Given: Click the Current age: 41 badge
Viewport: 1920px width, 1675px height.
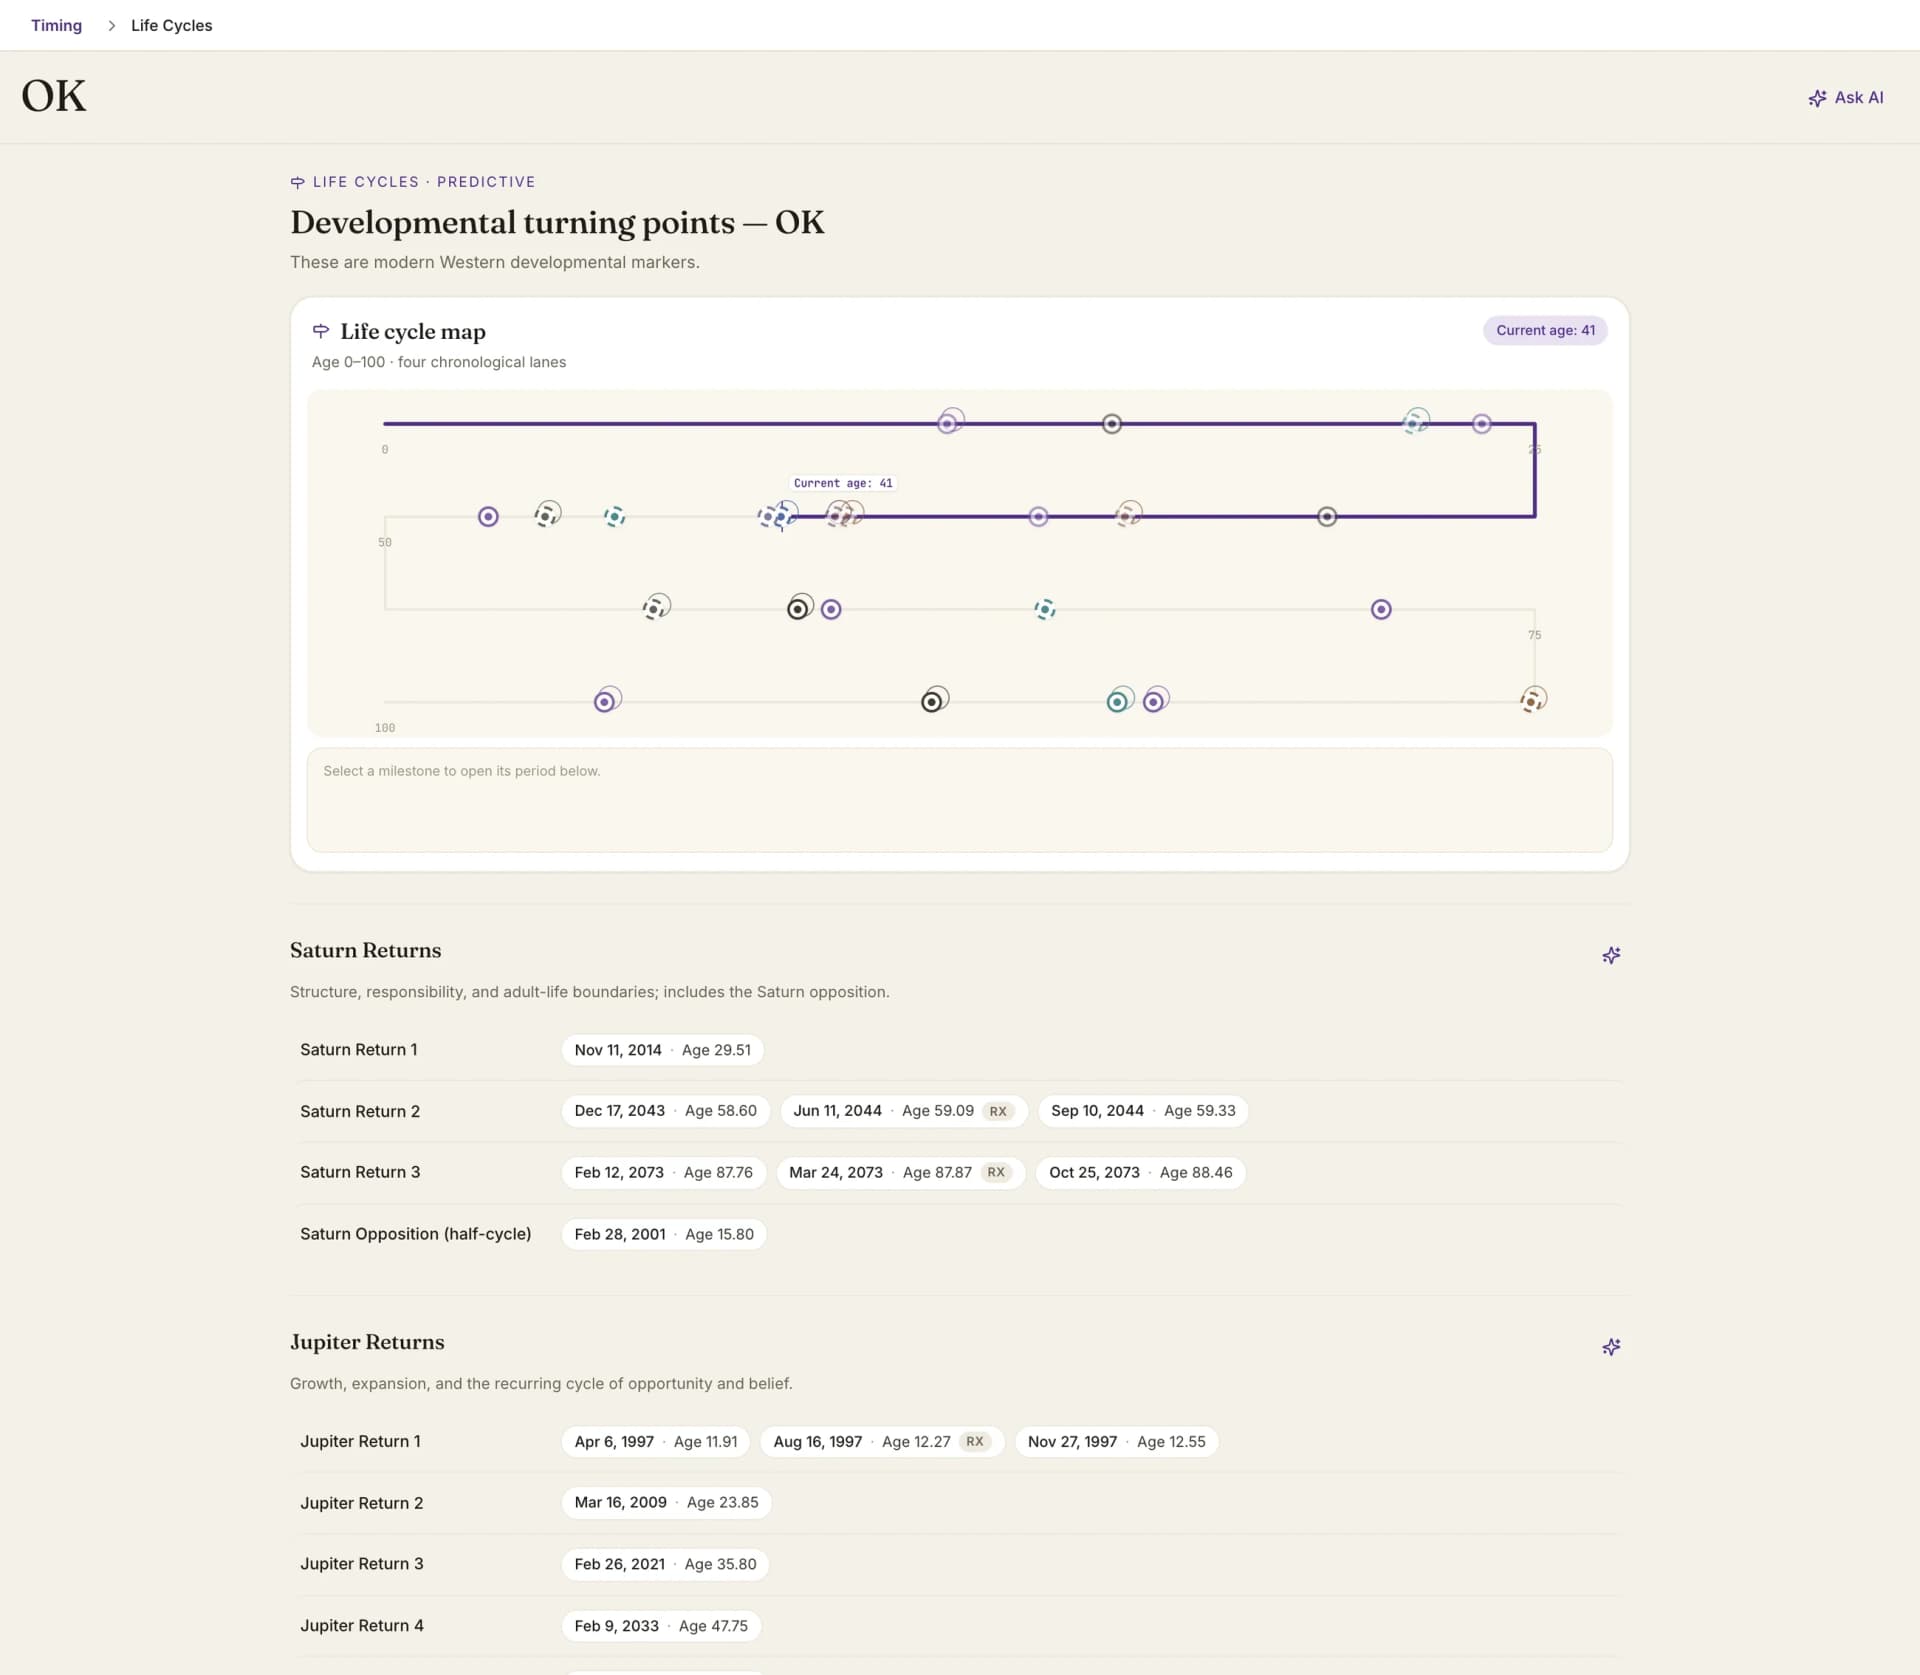Looking at the screenshot, I should pos(1545,330).
